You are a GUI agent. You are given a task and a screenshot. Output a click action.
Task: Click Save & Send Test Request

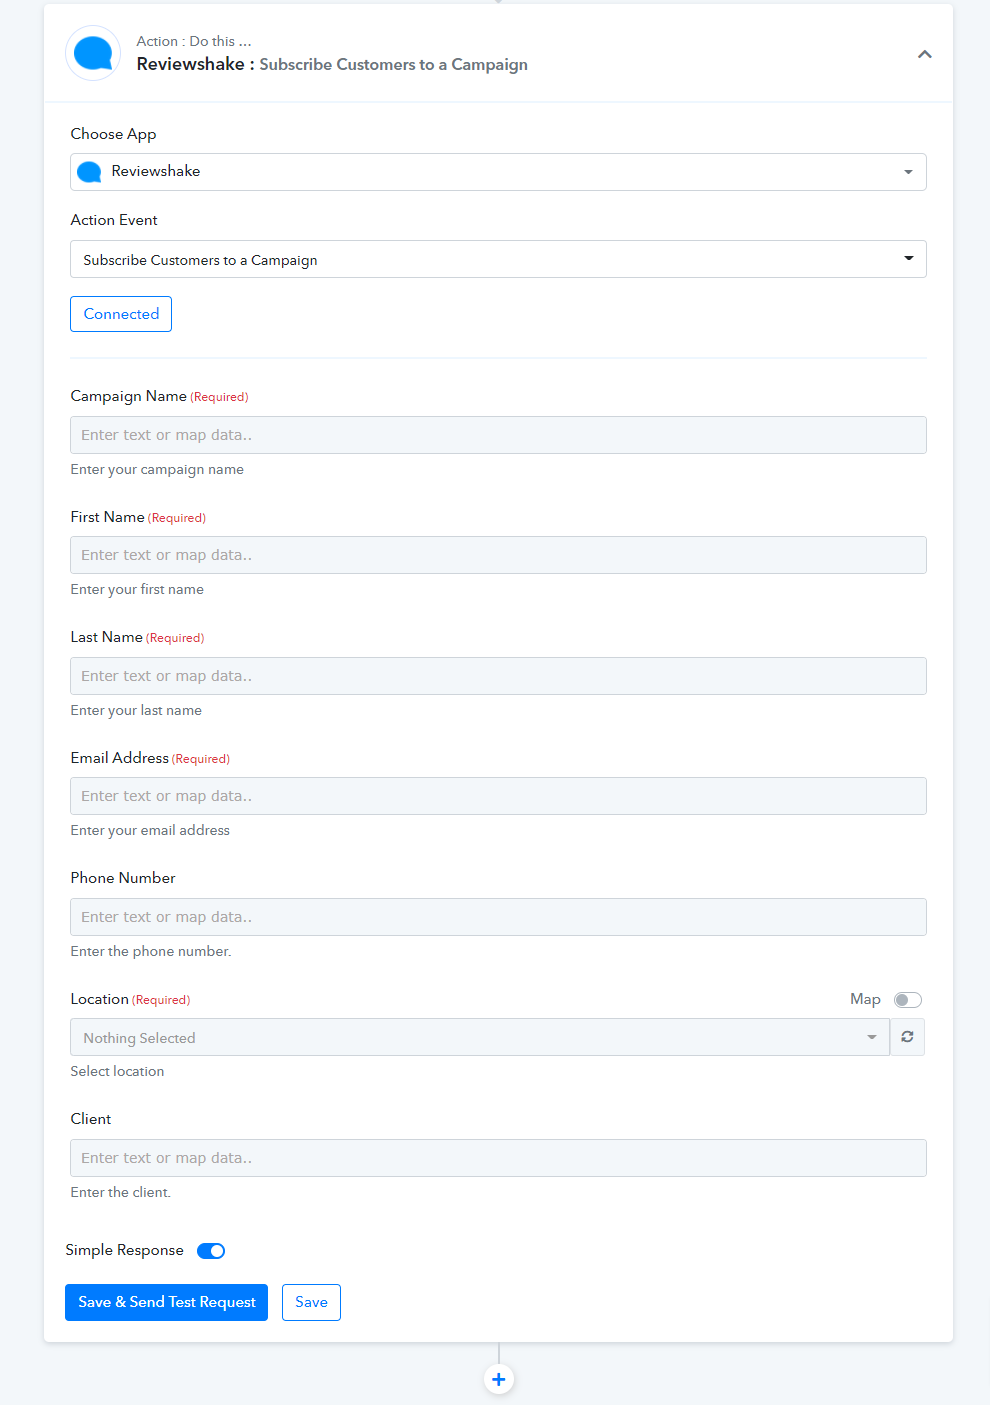[166, 1302]
